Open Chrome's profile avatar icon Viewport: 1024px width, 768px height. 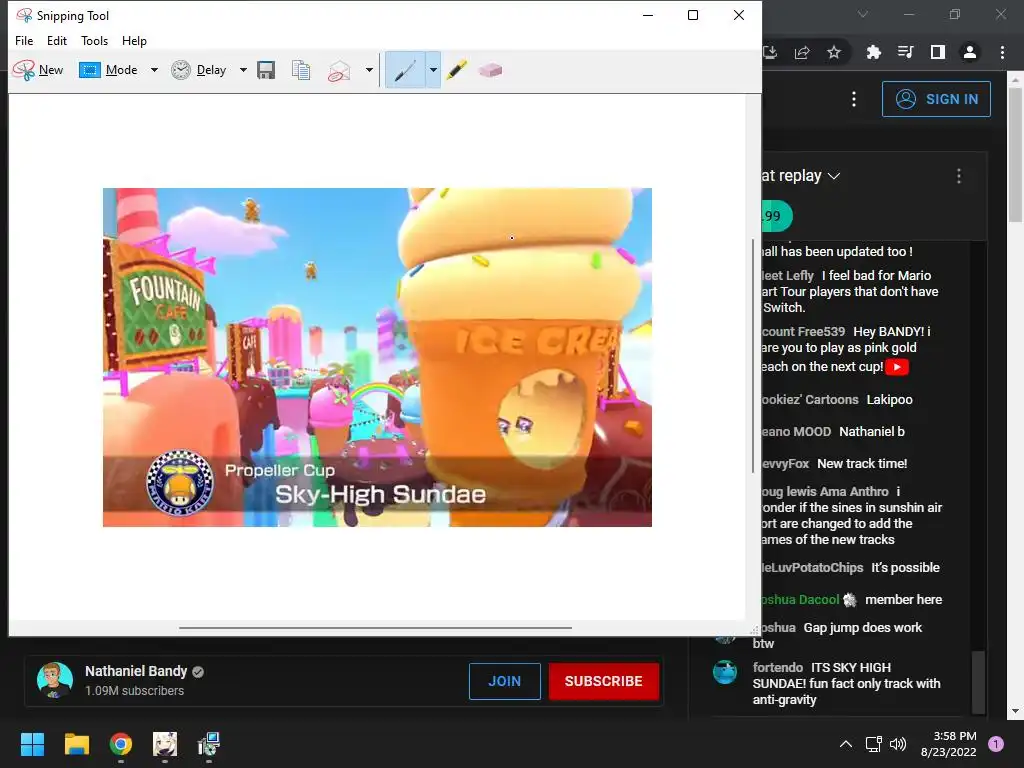970,52
